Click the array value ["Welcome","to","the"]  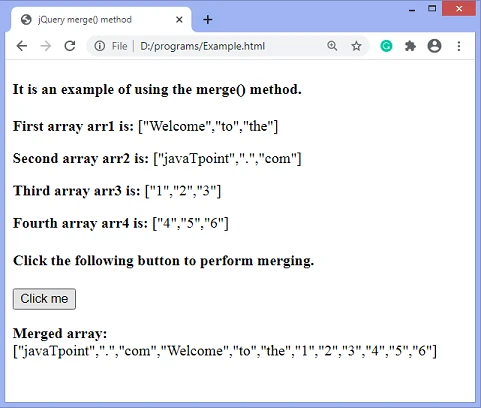coord(208,126)
